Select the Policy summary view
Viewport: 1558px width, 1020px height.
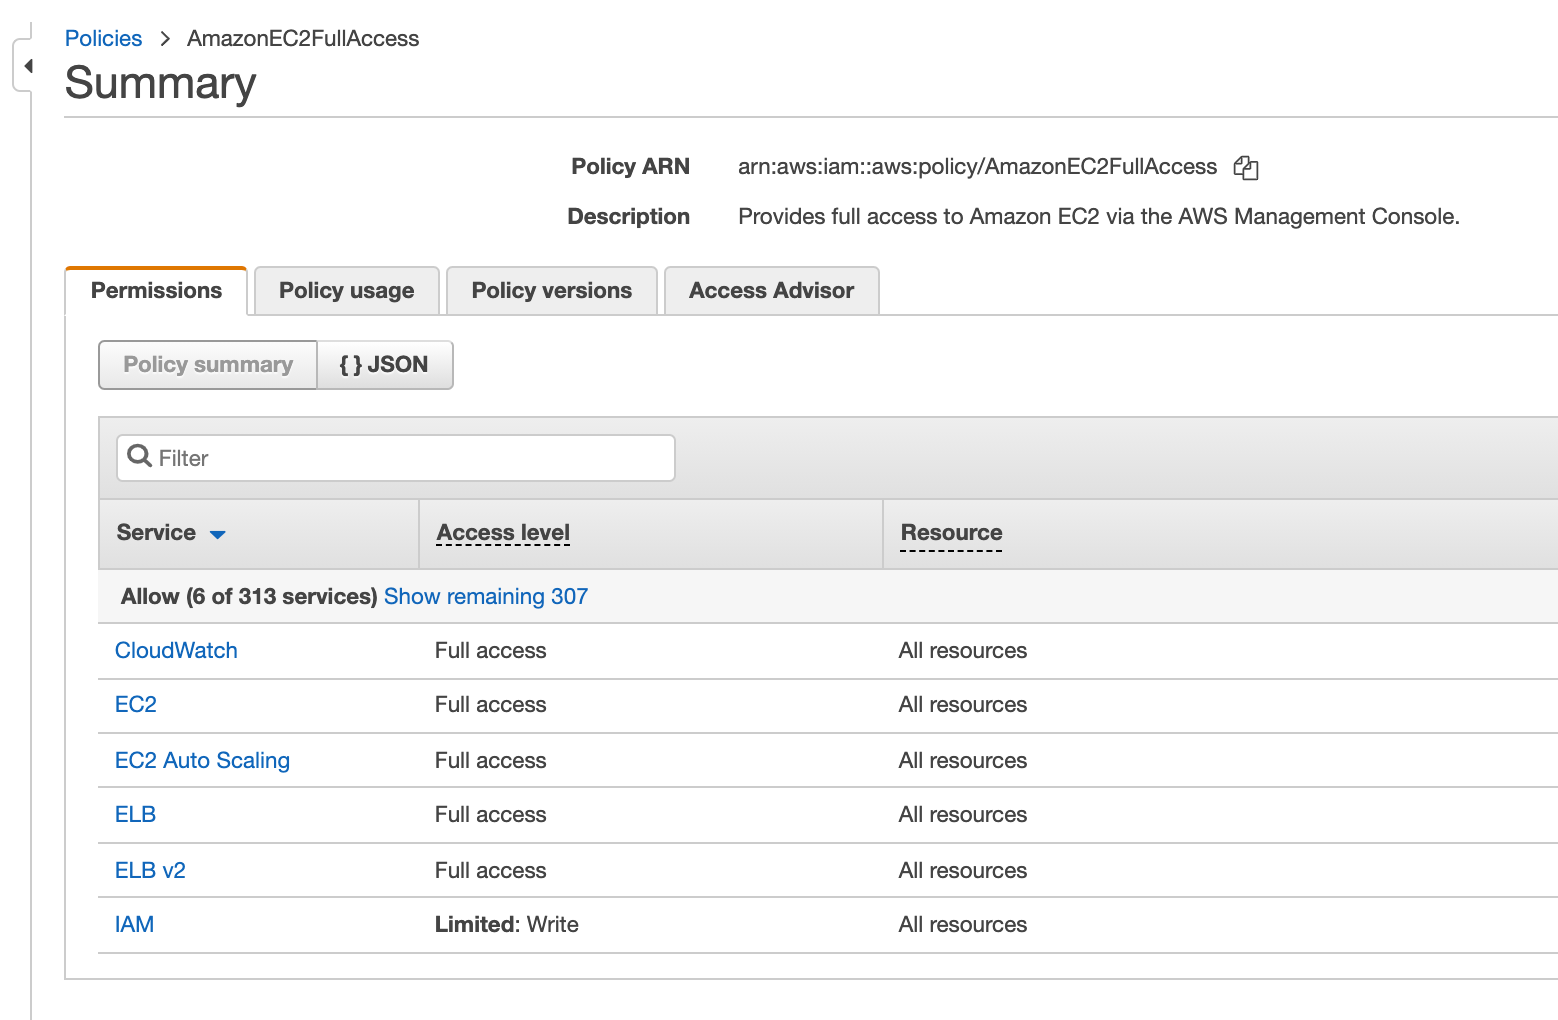(207, 364)
